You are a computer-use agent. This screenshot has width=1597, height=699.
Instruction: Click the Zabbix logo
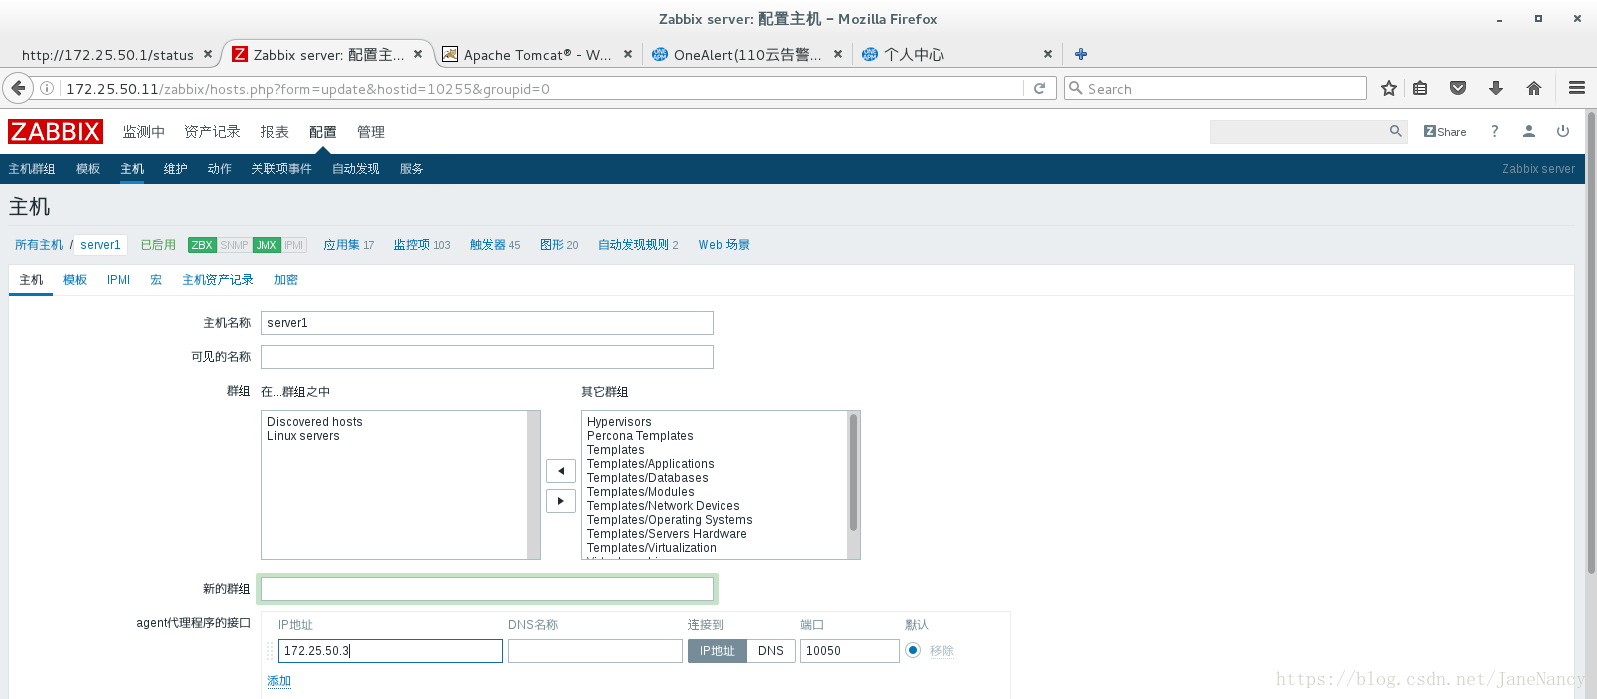(x=55, y=131)
